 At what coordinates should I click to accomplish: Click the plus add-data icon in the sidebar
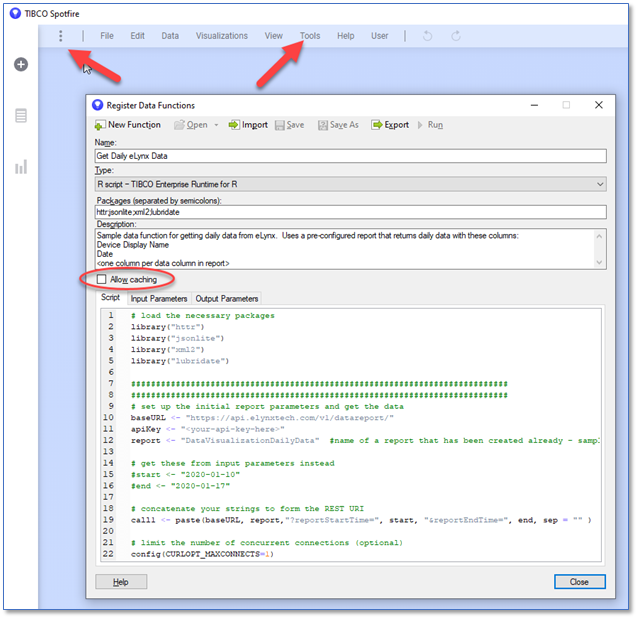pyautogui.click(x=21, y=64)
